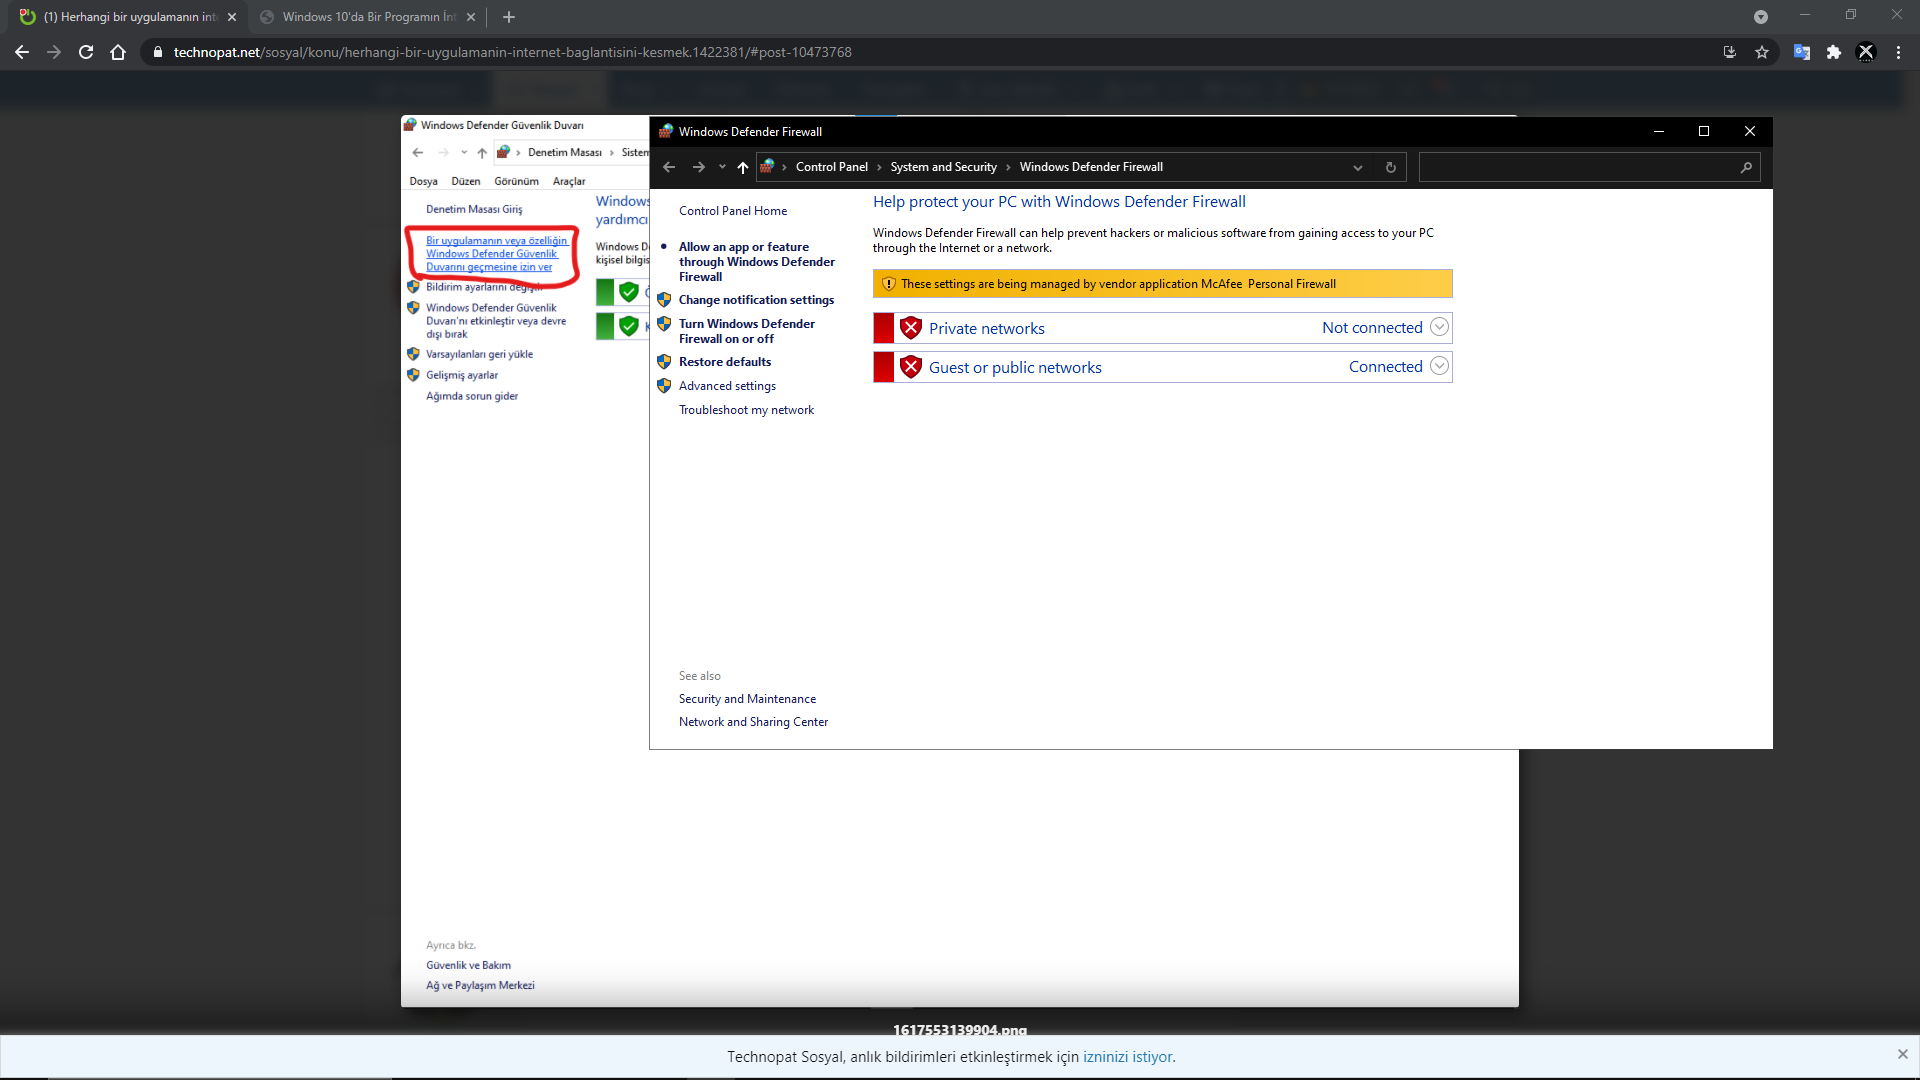Click the Google Translate extension icon
This screenshot has height=1080, width=1920.
(1802, 52)
